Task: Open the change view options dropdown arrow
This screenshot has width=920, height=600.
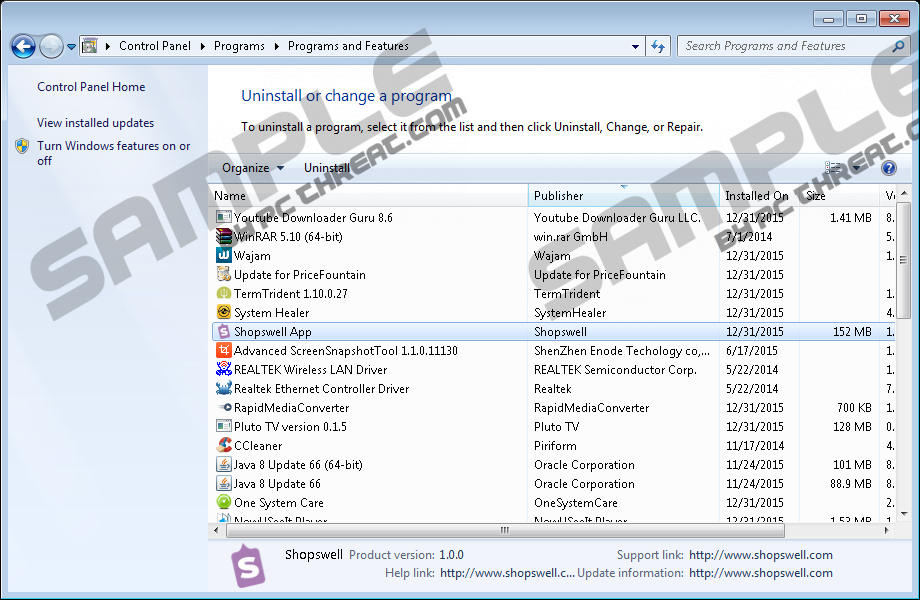Action: (x=856, y=168)
